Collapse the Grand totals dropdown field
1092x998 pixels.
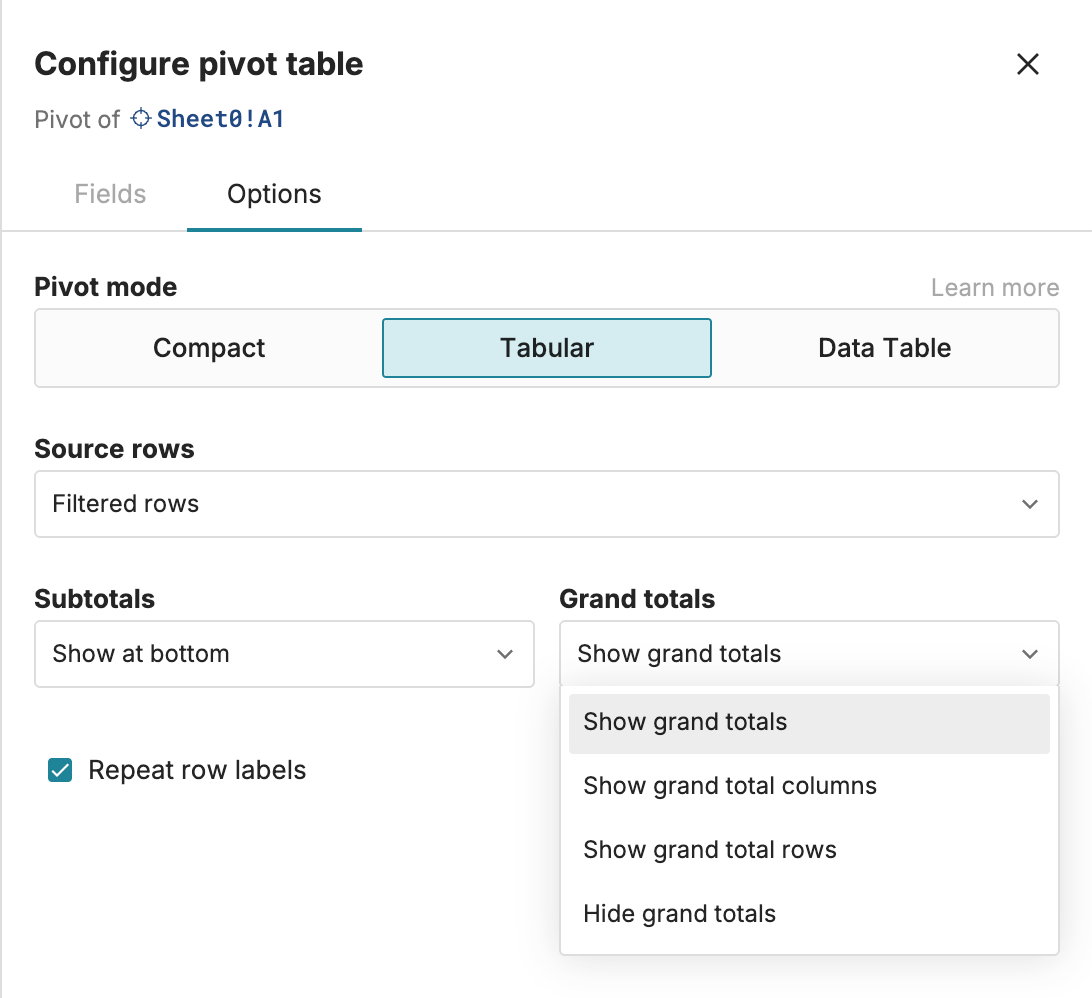click(809, 654)
